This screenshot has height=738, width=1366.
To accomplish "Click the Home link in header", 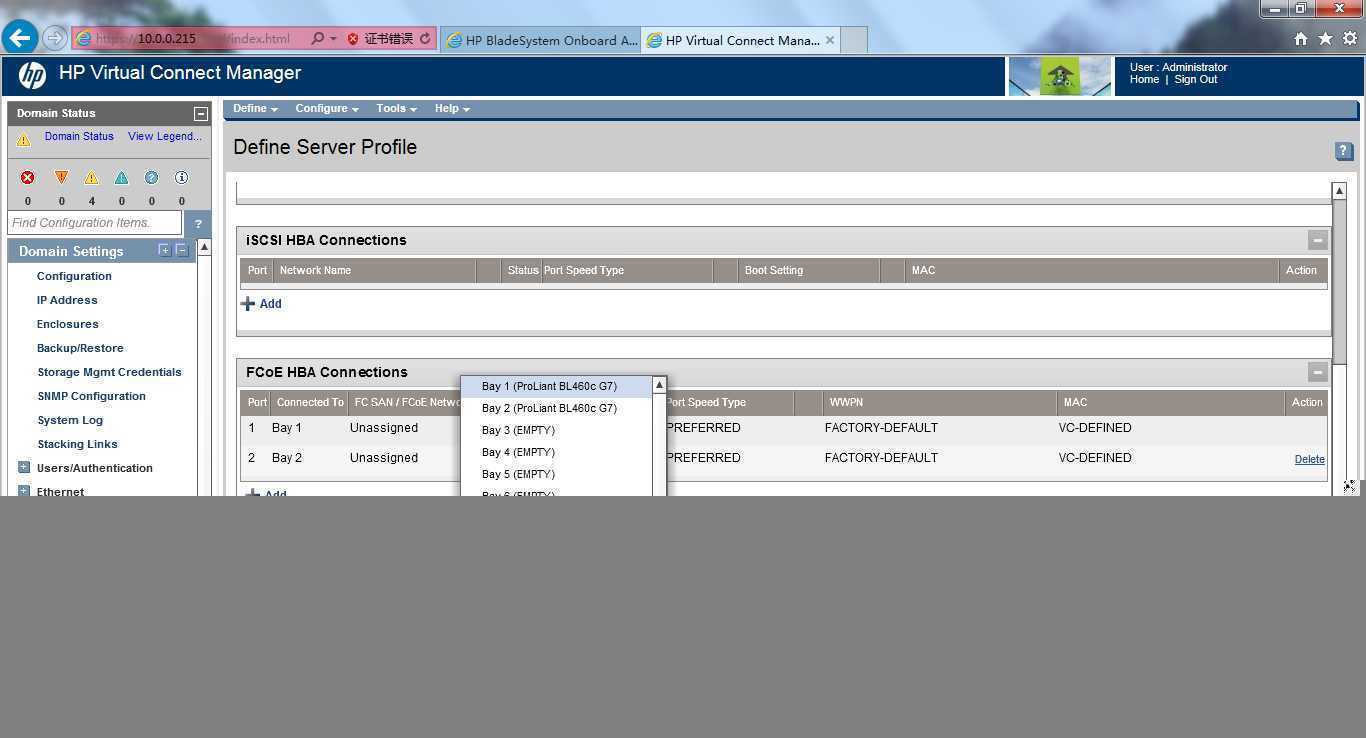I will pos(1144,79).
